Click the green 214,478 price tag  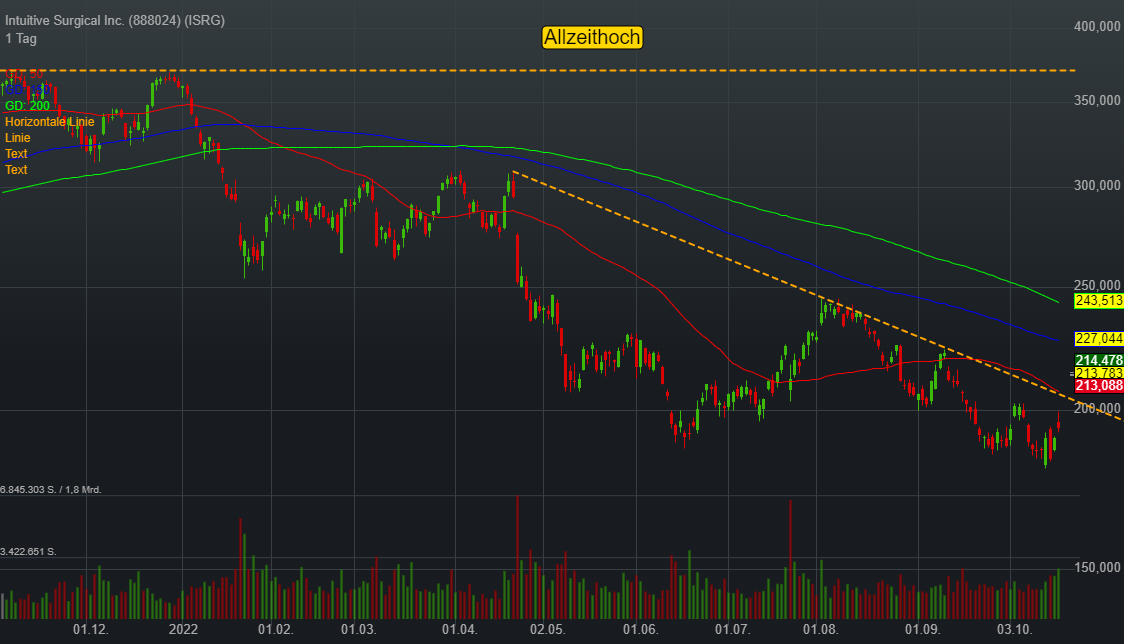click(1099, 360)
